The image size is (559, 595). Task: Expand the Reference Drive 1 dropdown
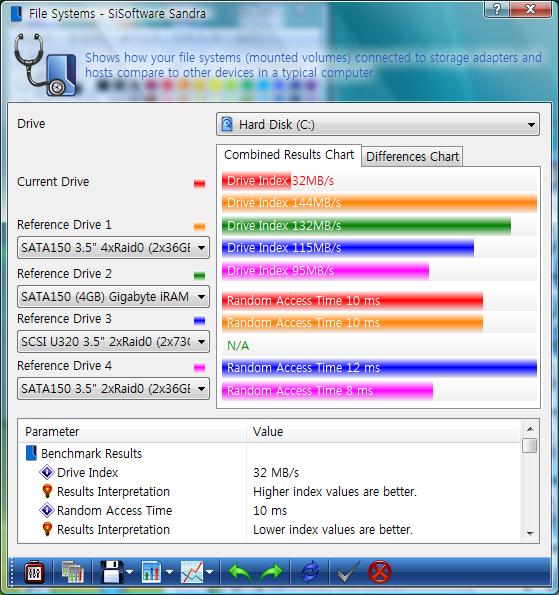(113, 248)
